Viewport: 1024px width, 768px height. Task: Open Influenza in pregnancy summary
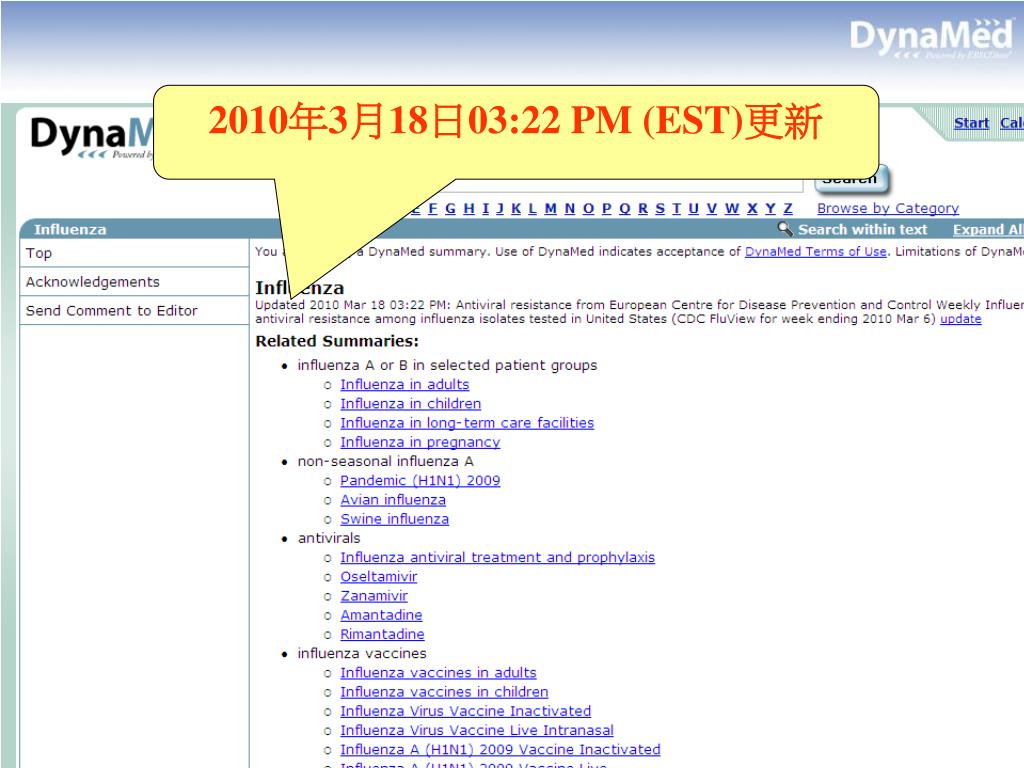coord(420,442)
